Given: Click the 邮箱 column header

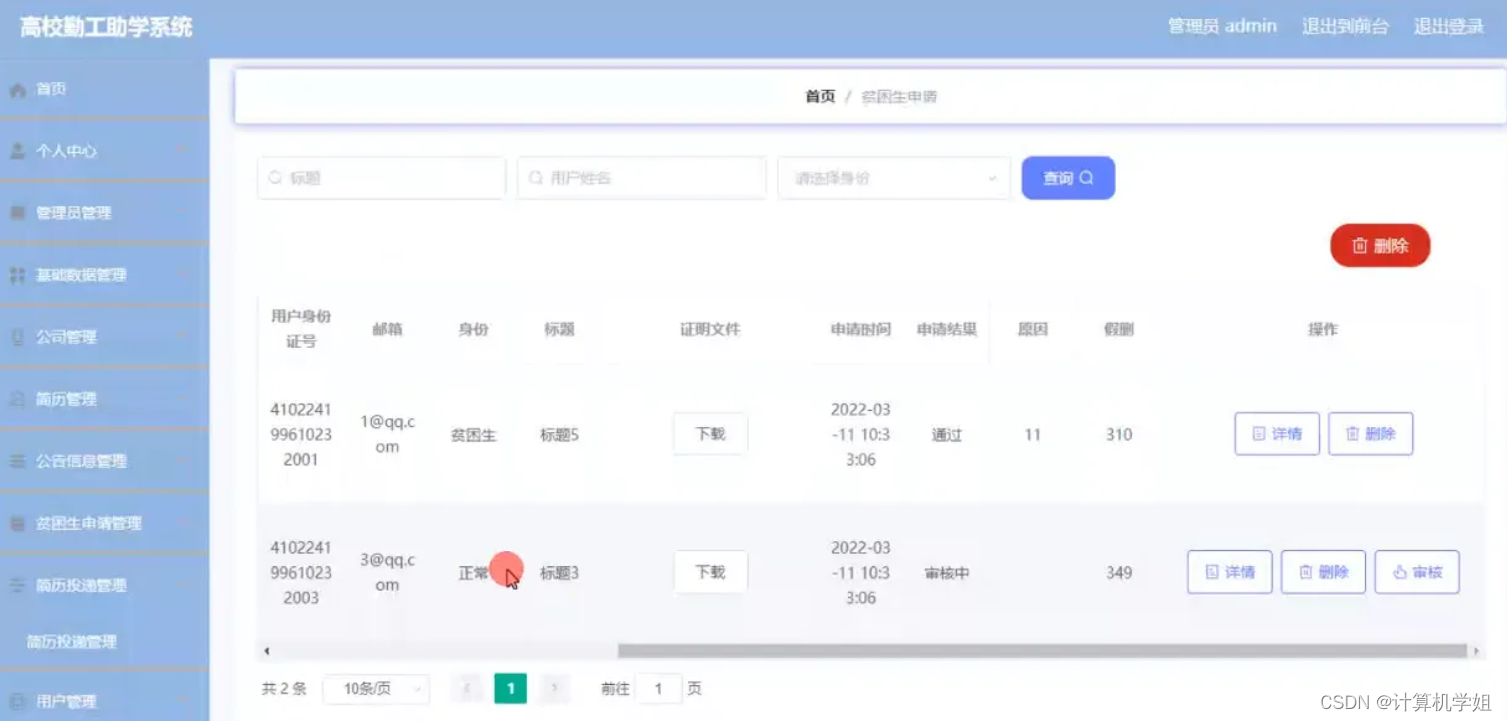Looking at the screenshot, I should 387,329.
